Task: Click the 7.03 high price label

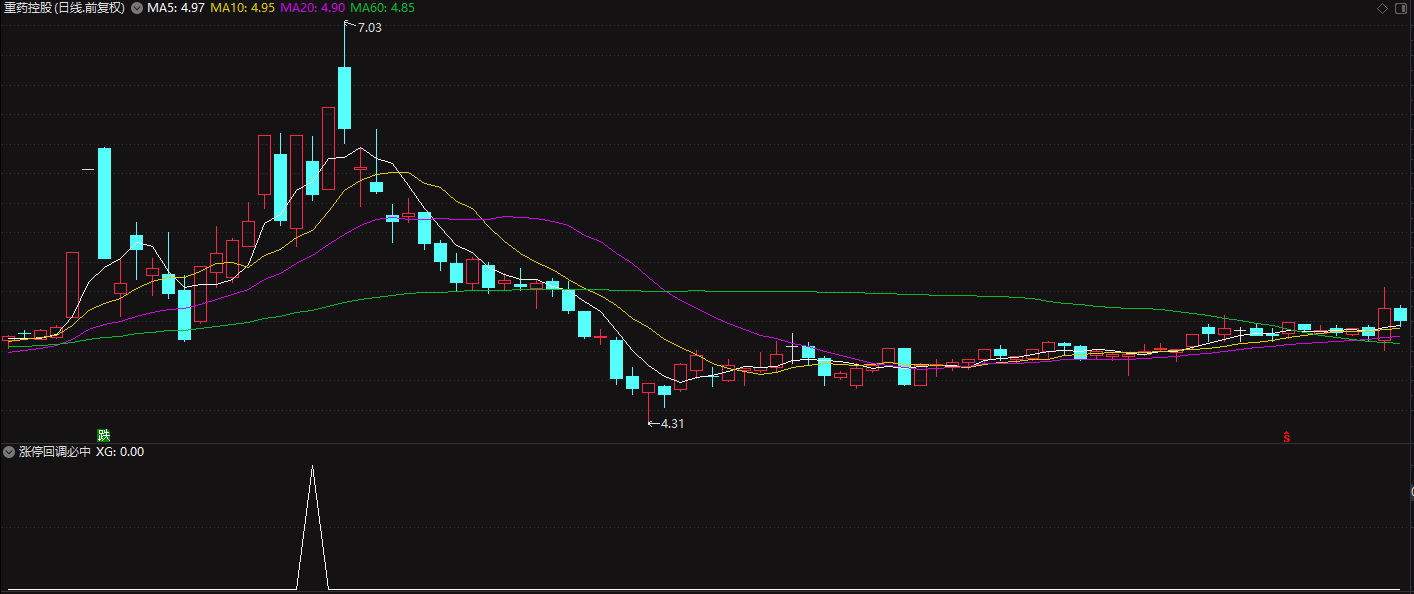Action: coord(369,28)
